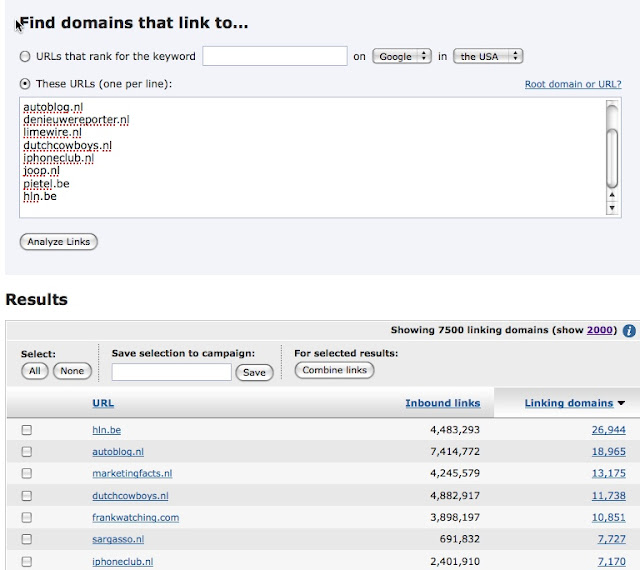Image resolution: width=640 pixels, height=570 pixels.
Task: Select 'These URLs (one per line)' radio
Action: 25,84
